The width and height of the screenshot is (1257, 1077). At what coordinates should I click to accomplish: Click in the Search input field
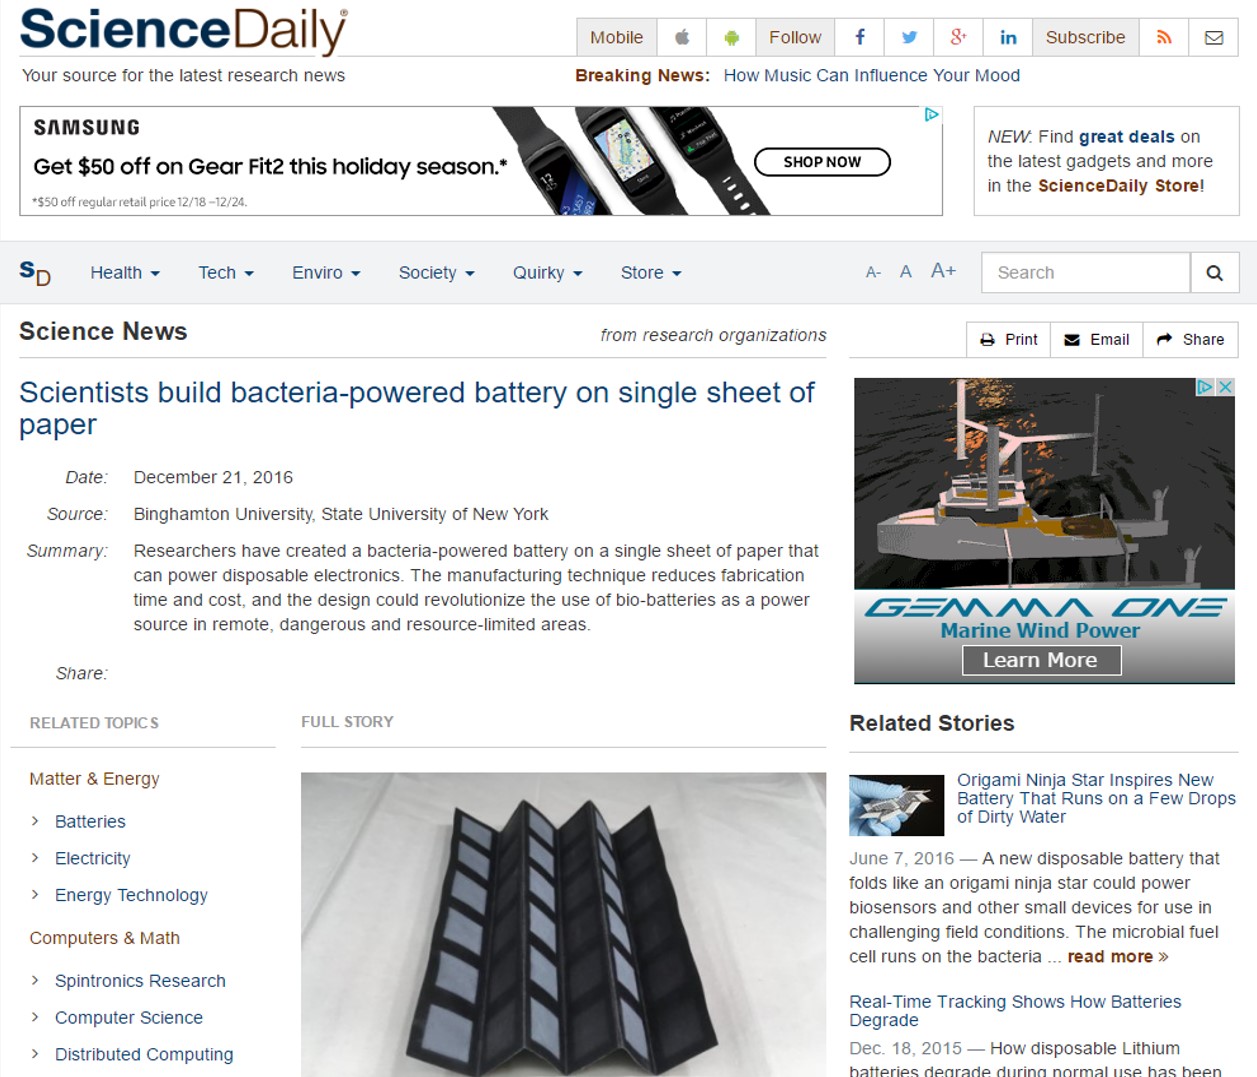pos(1086,273)
